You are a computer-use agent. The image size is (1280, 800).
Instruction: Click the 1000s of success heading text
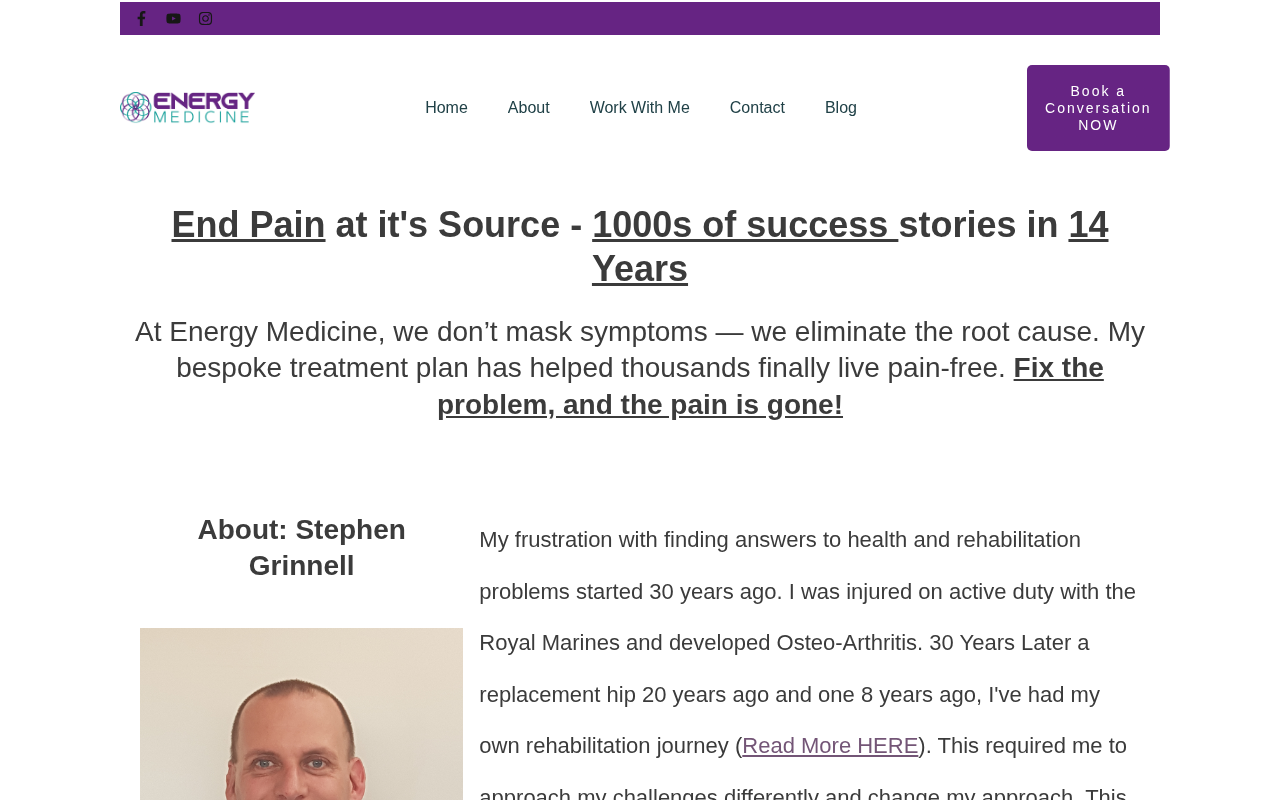(745, 224)
